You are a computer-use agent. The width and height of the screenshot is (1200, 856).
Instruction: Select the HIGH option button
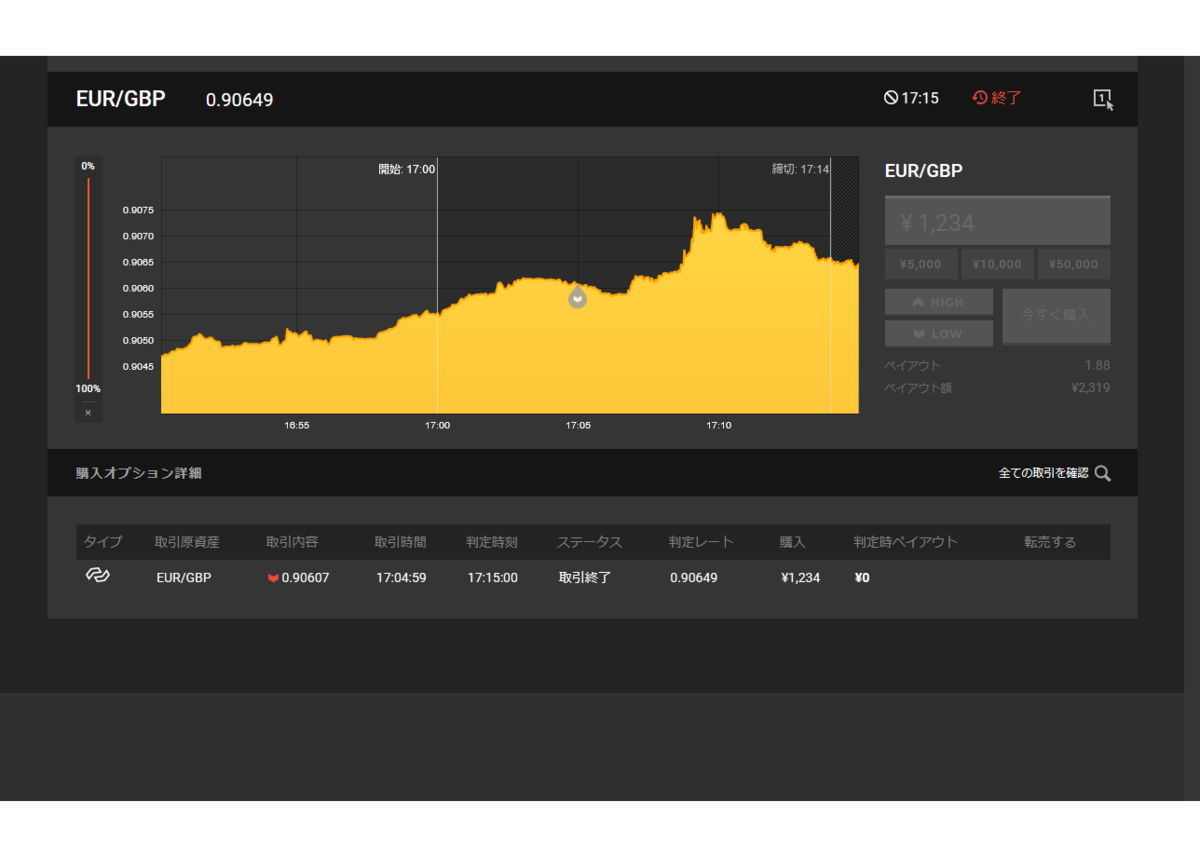939,302
